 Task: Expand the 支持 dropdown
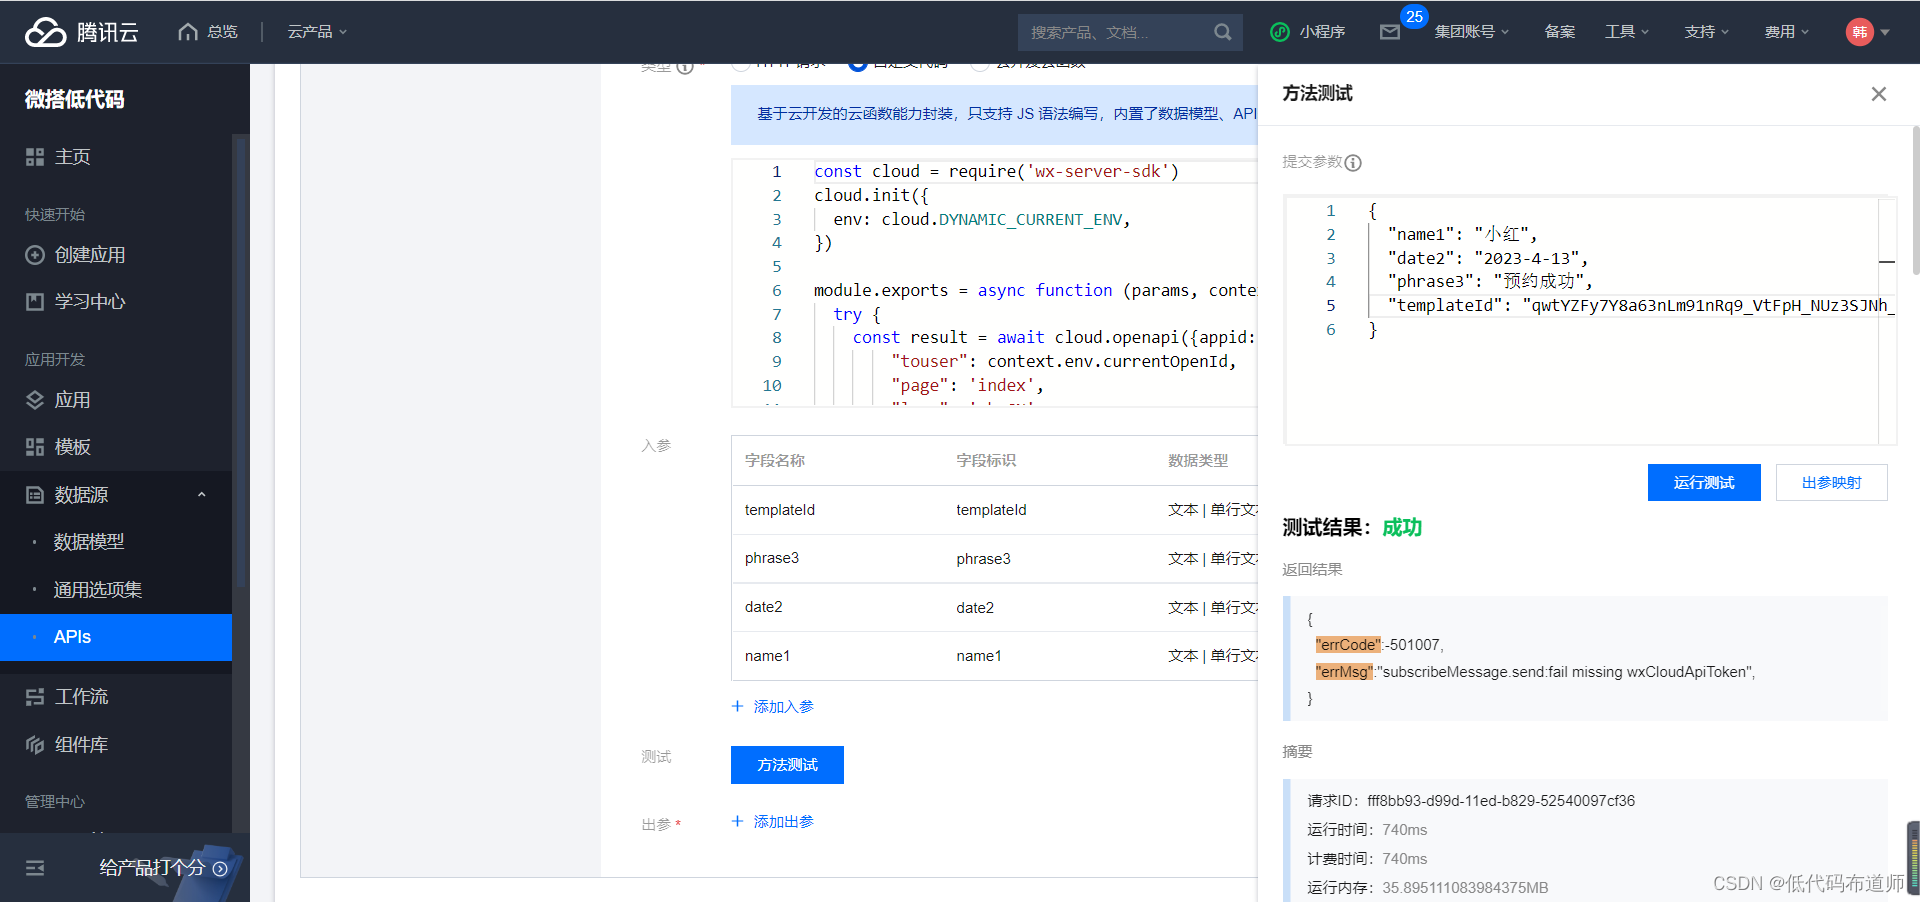click(1707, 32)
